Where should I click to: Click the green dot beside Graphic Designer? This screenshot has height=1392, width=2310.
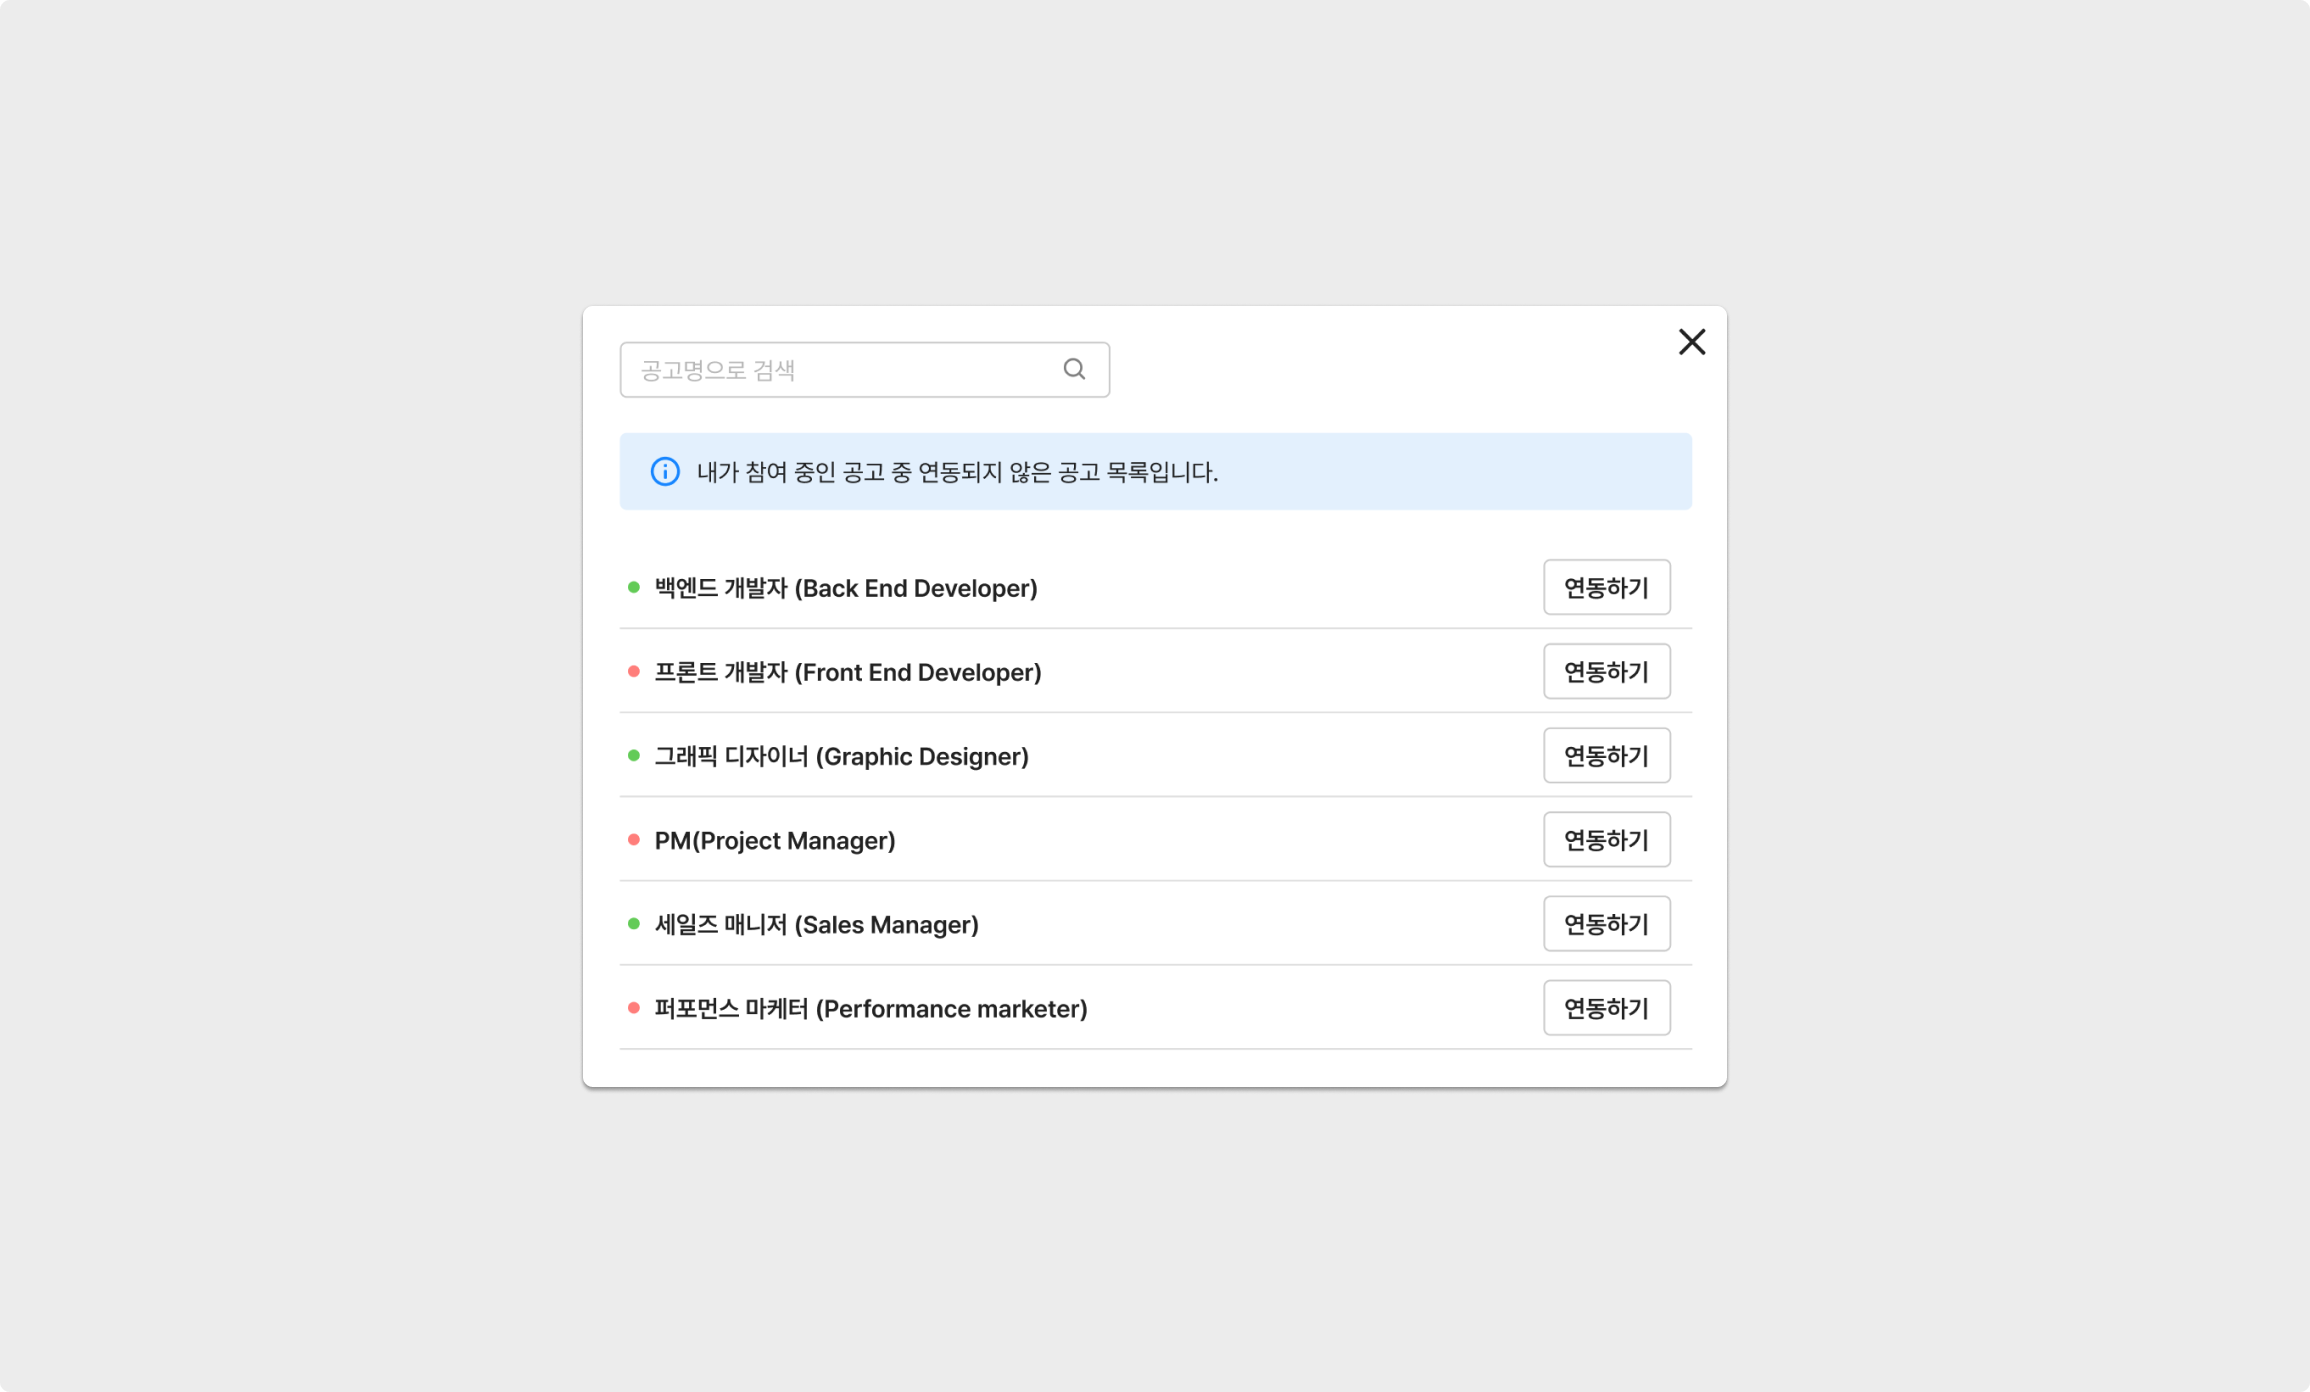click(633, 755)
